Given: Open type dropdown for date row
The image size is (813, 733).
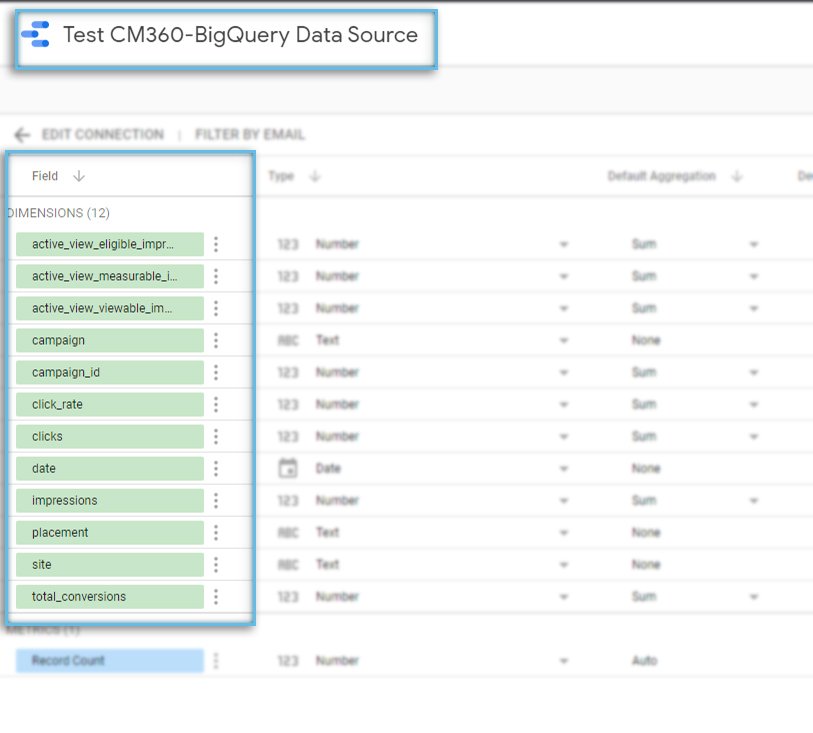Looking at the screenshot, I should (x=564, y=469).
